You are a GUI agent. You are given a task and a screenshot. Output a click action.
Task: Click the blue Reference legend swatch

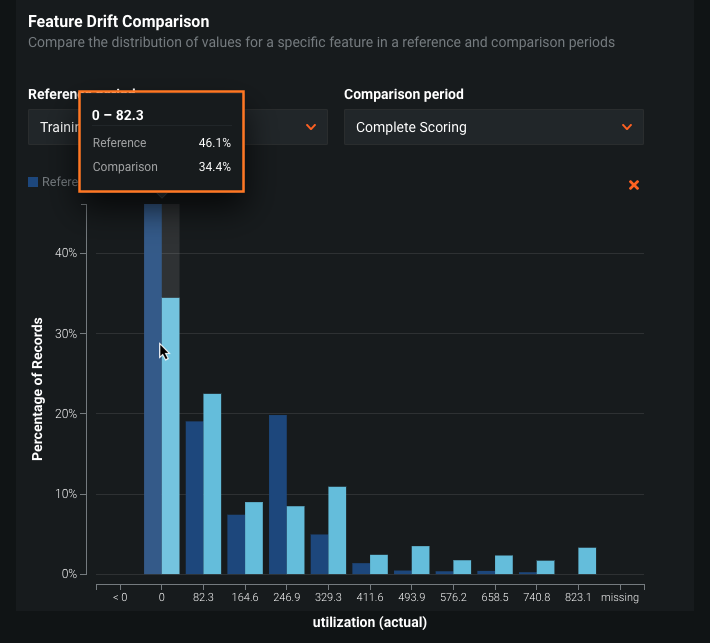[33, 182]
